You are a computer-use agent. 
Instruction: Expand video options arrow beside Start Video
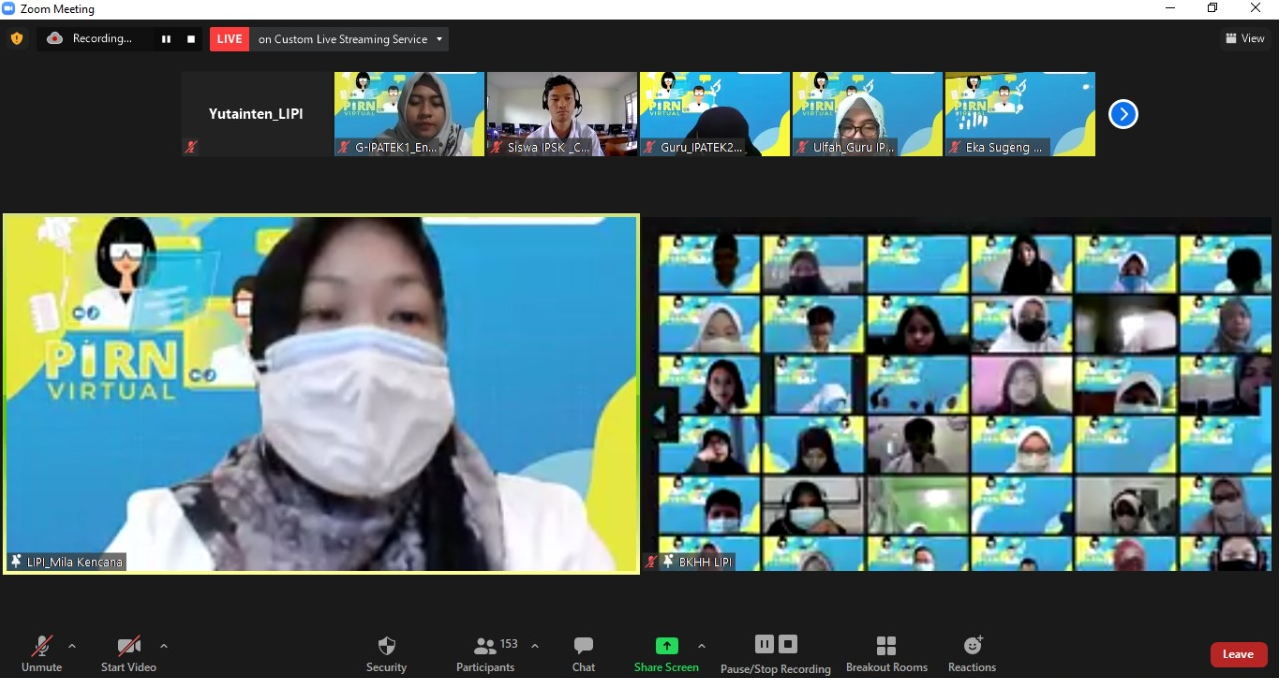164,646
